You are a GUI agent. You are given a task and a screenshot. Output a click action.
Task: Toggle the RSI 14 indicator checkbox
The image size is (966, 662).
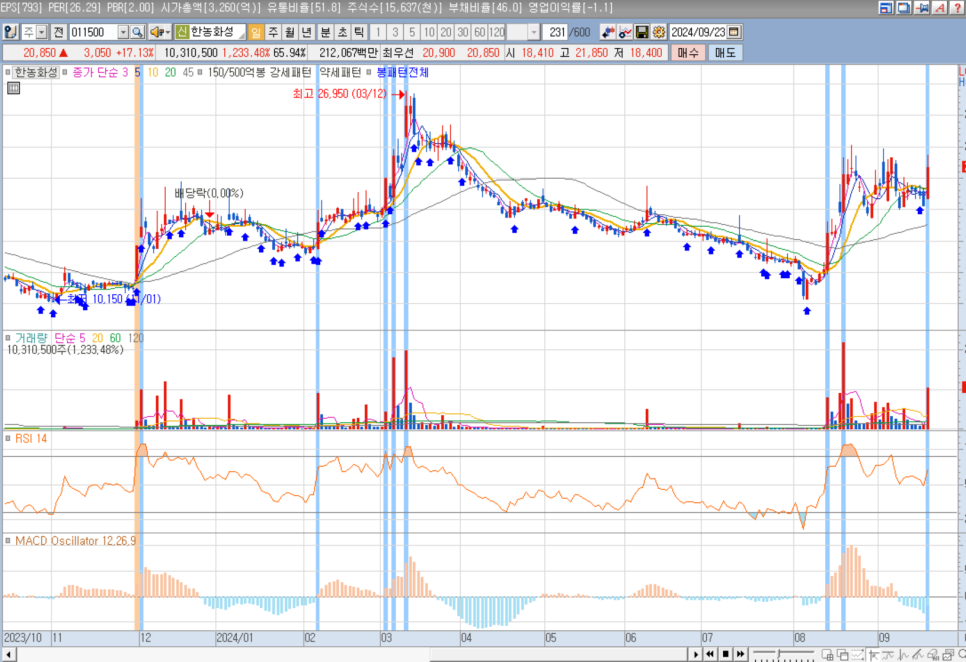click(x=8, y=438)
